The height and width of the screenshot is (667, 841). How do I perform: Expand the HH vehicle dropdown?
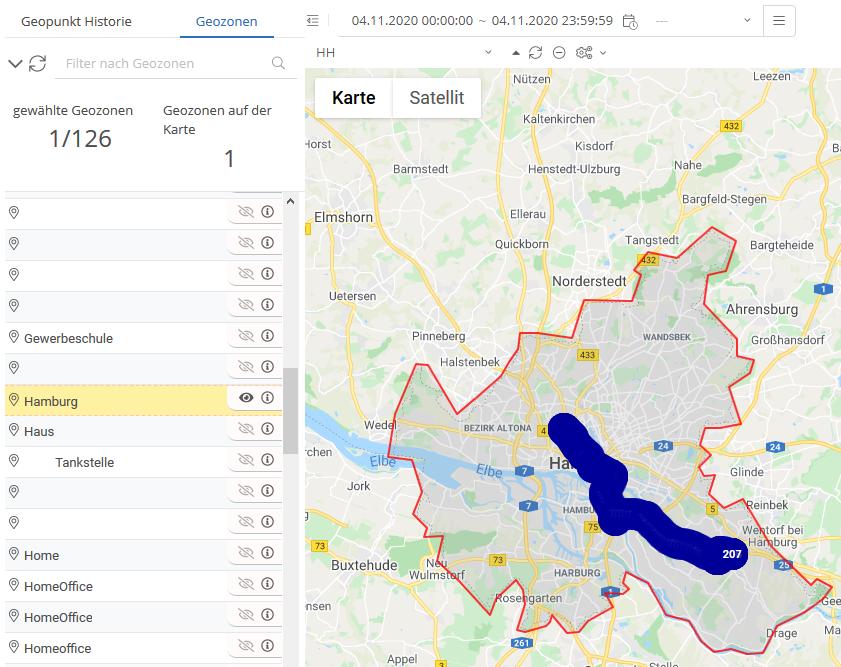(x=488, y=52)
